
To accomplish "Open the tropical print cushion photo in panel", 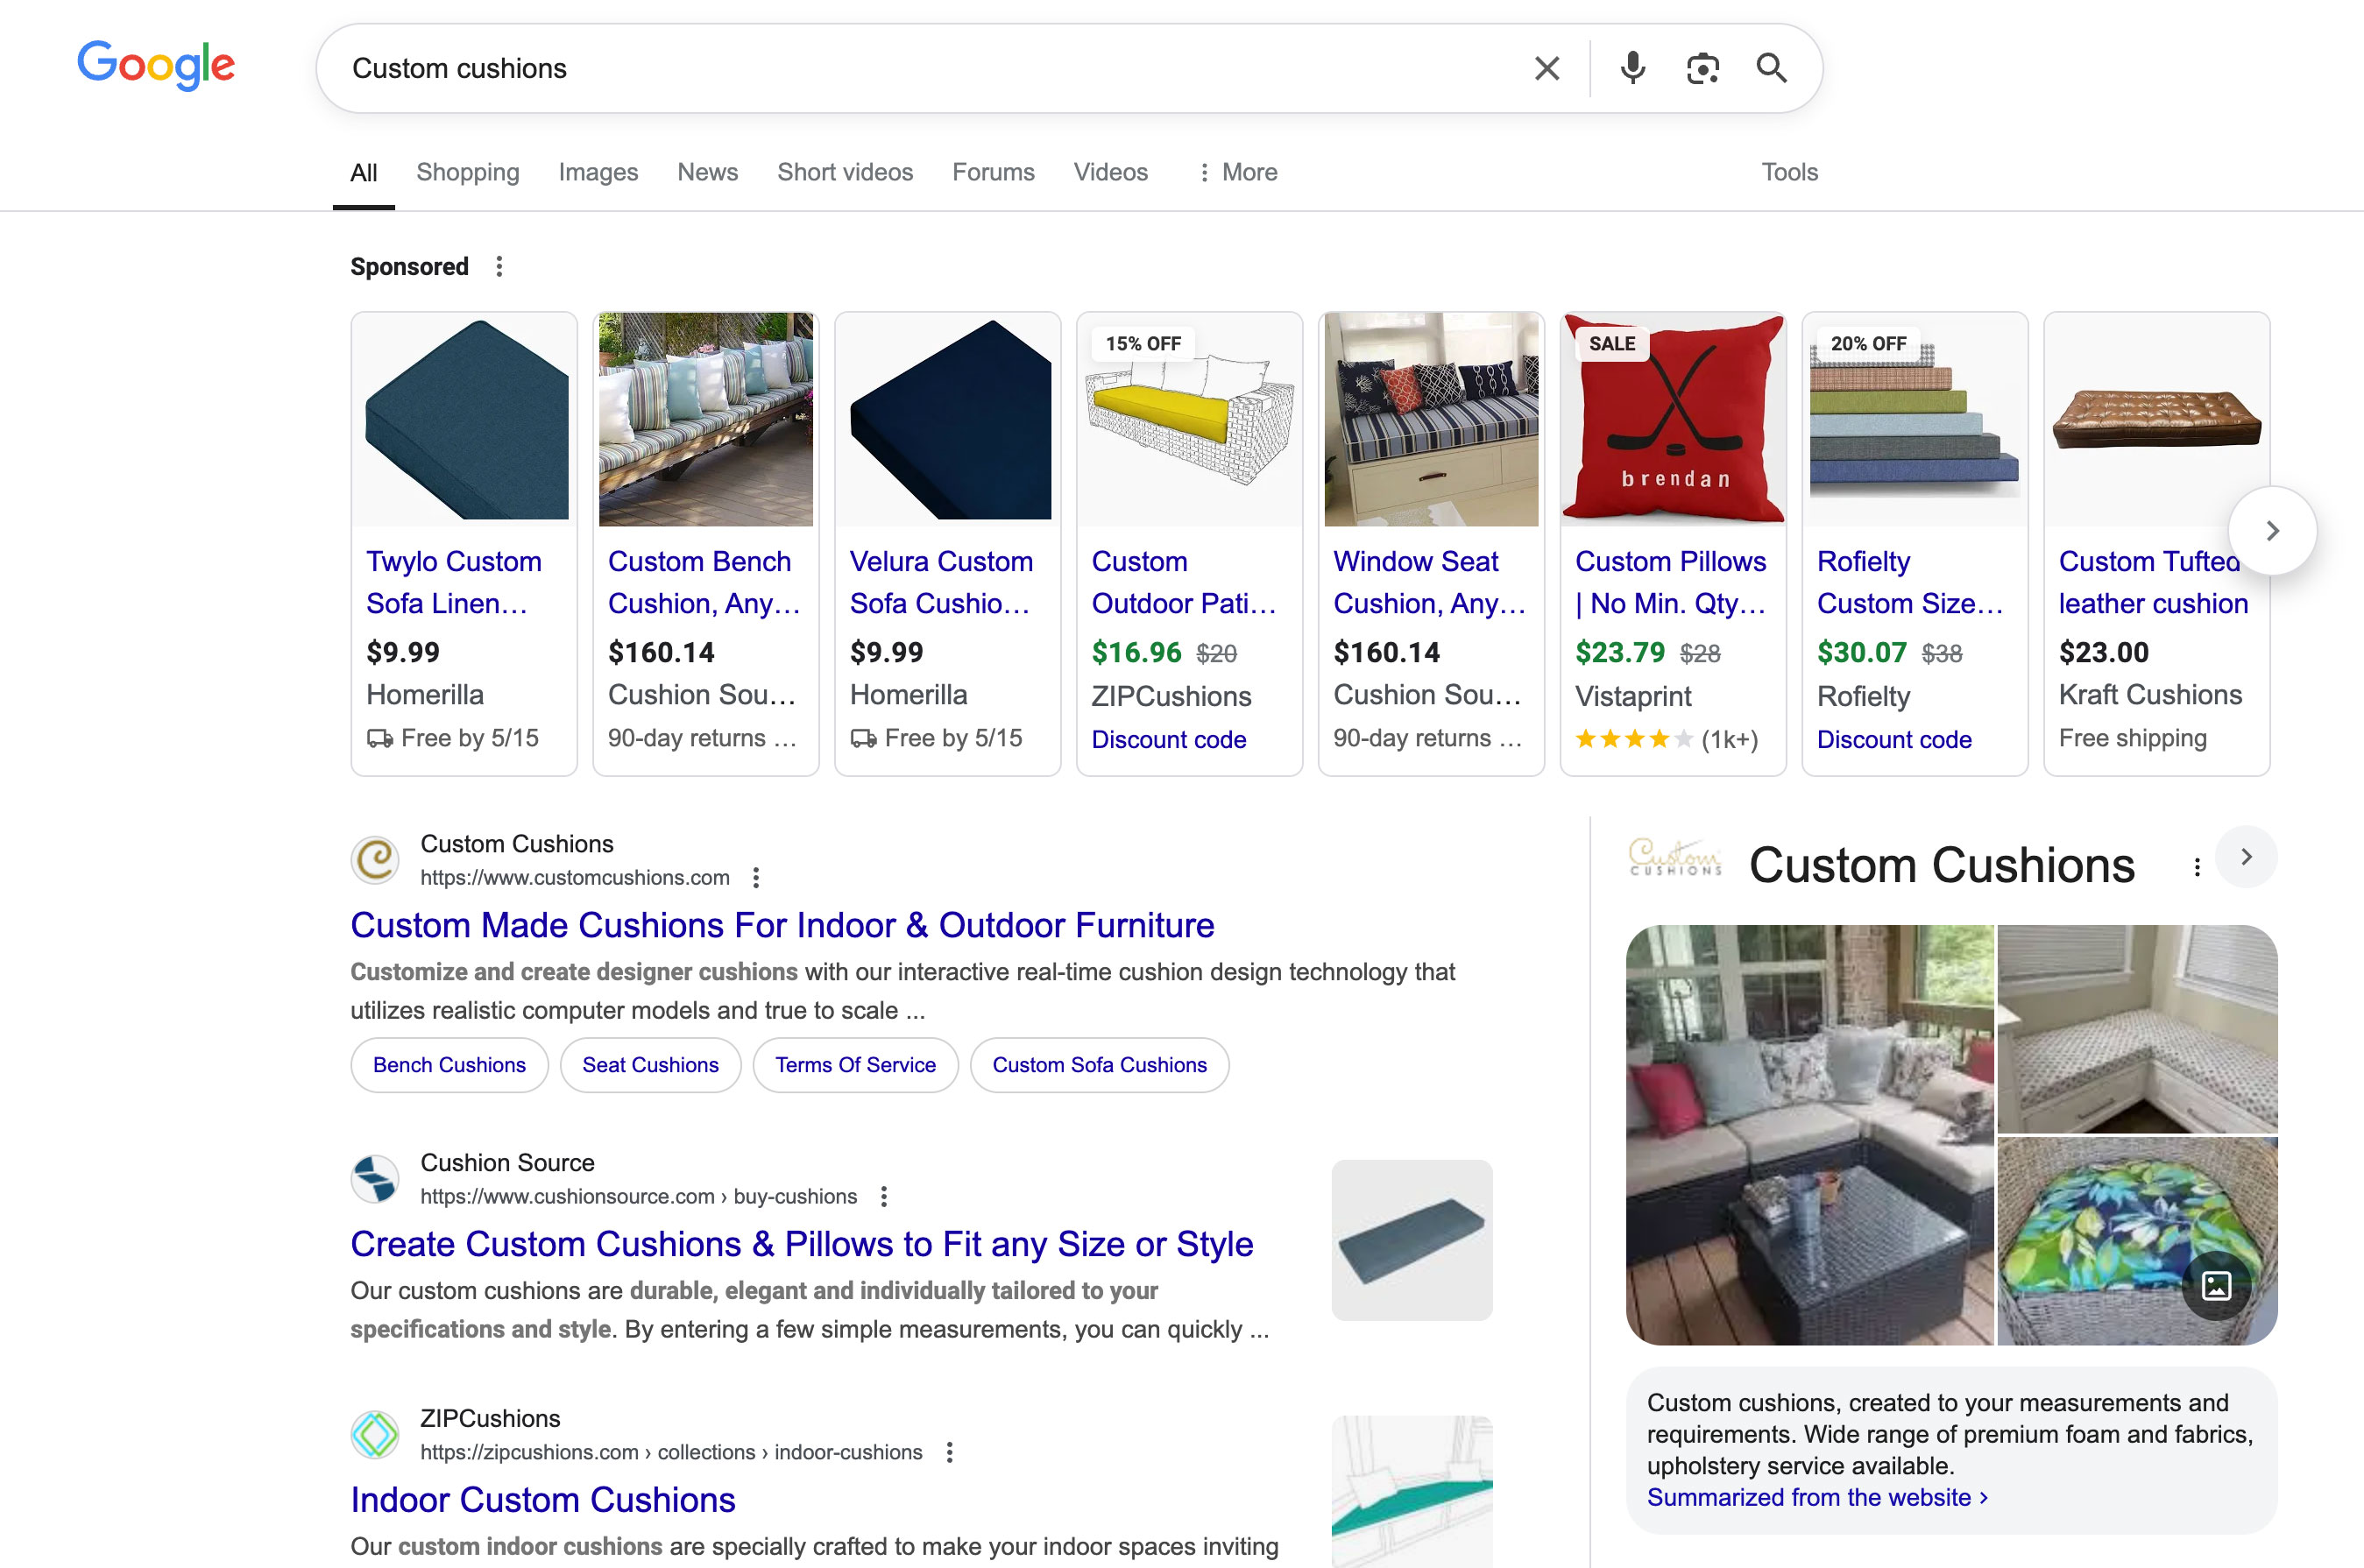I will [2137, 1241].
